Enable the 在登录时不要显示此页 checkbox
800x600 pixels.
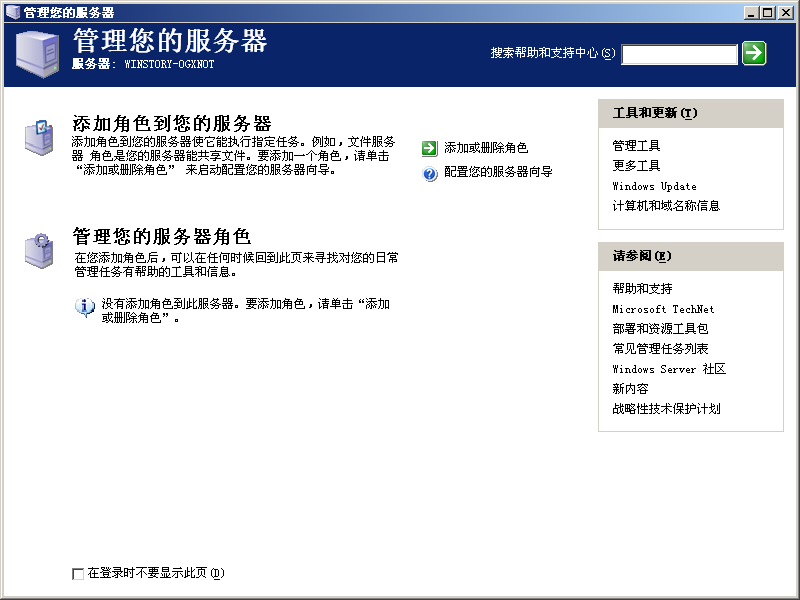(78, 573)
